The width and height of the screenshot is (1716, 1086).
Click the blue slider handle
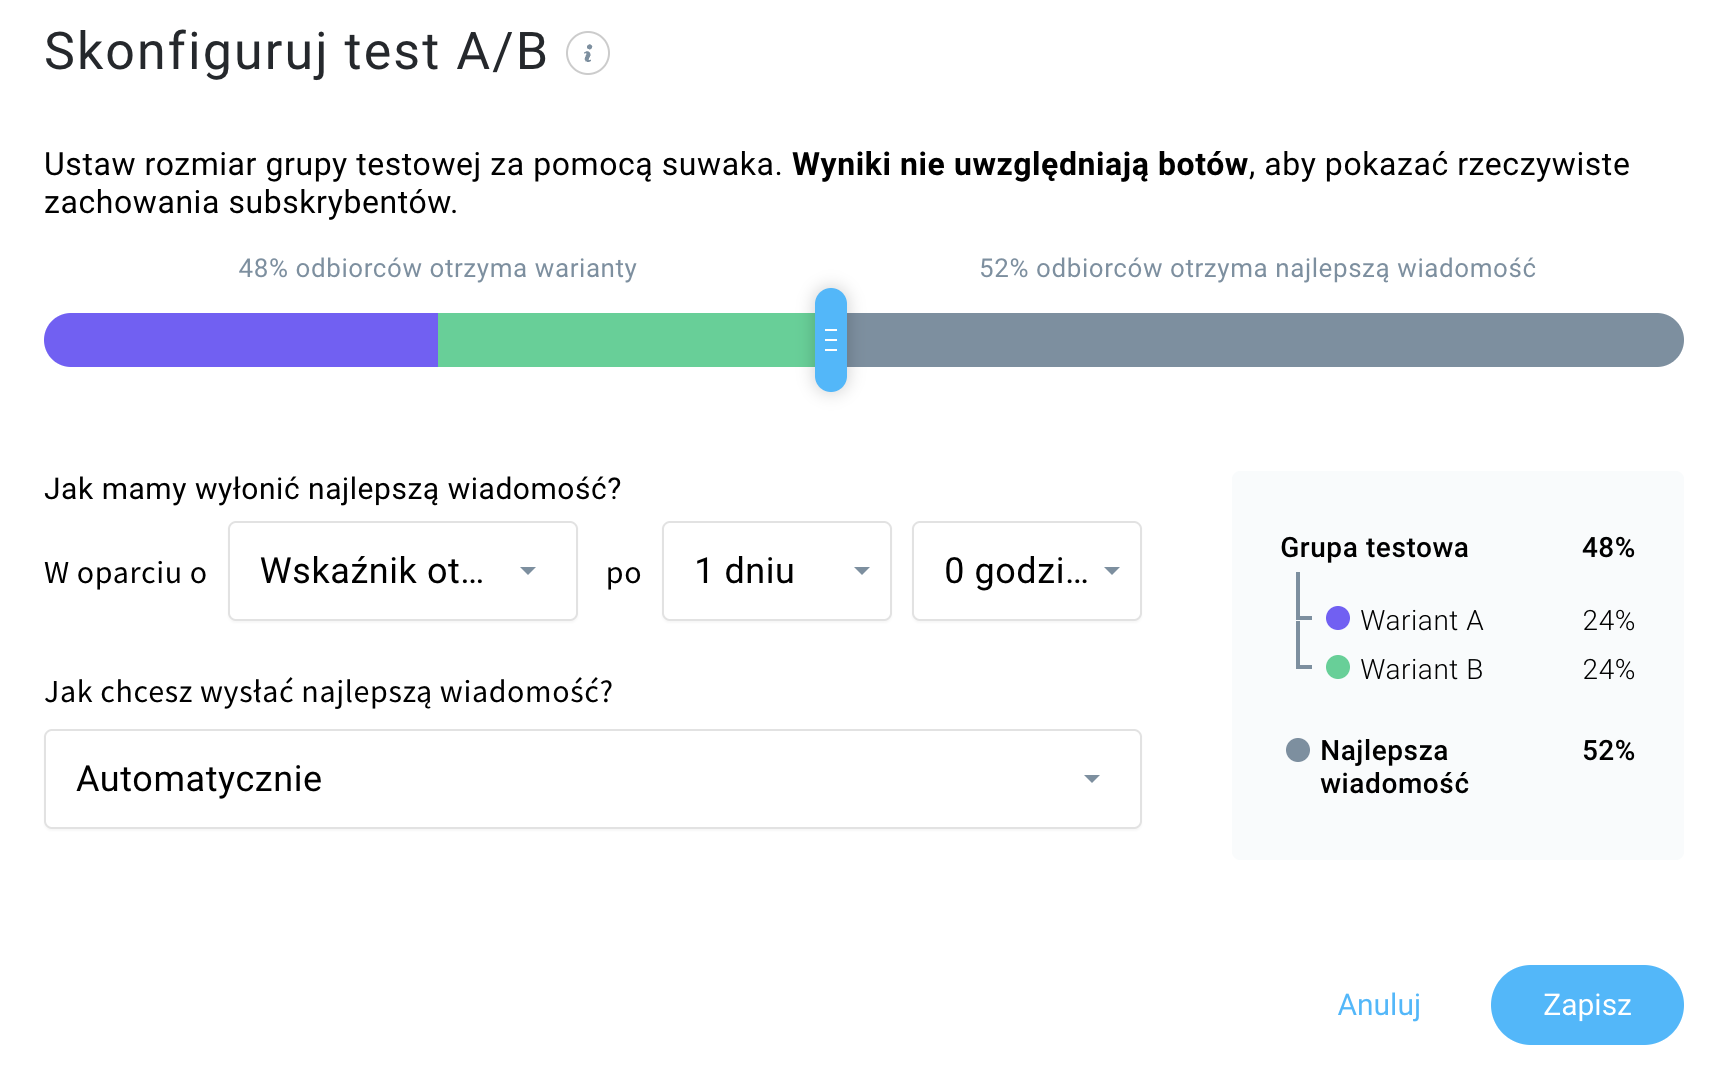[830, 340]
